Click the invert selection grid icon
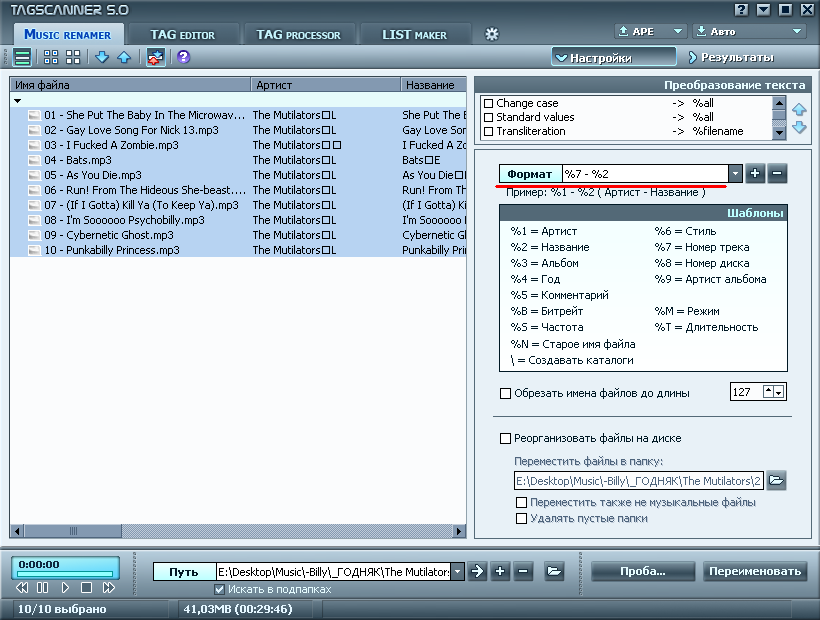Screen dimensions: 820x620 pos(73,57)
